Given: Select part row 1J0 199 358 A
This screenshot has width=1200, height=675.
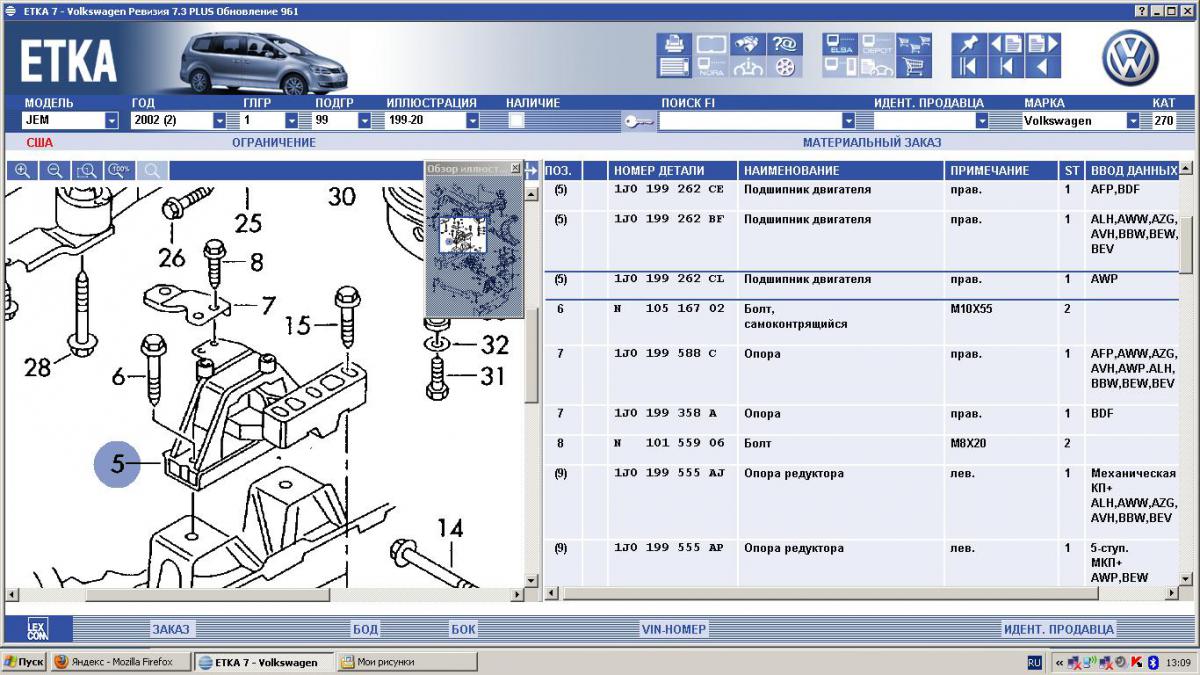Looking at the screenshot, I should [x=861, y=419].
